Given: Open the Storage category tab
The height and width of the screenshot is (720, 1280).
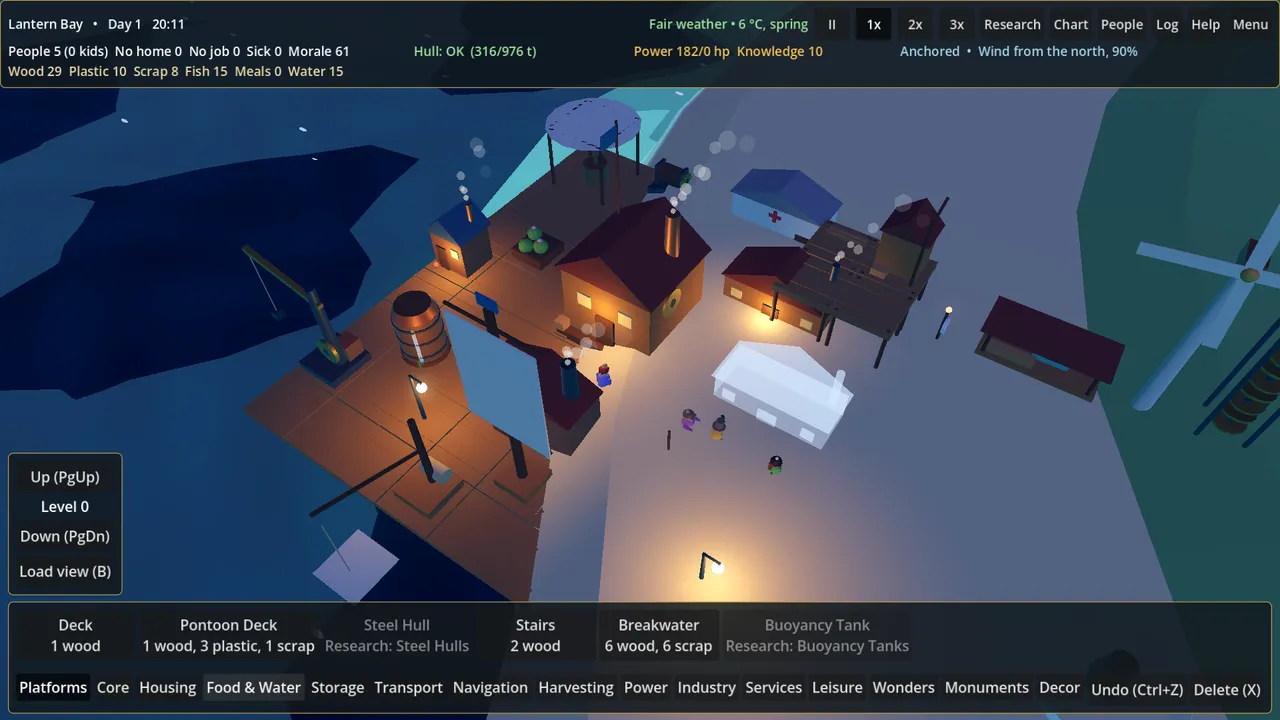Looking at the screenshot, I should coord(338,687).
